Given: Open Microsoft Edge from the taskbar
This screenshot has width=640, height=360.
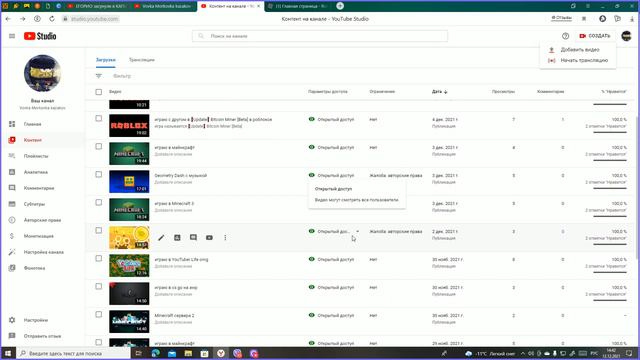Looking at the screenshot, I should click(156, 353).
